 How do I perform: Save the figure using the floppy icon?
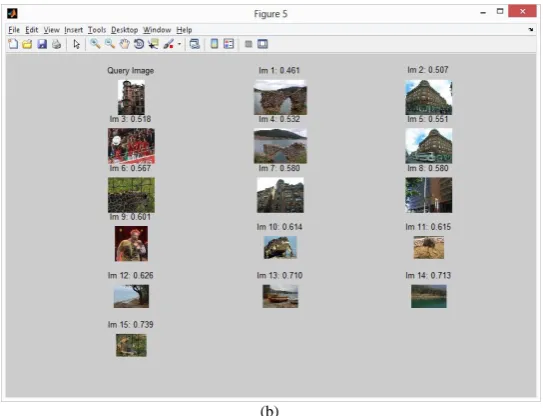point(42,44)
